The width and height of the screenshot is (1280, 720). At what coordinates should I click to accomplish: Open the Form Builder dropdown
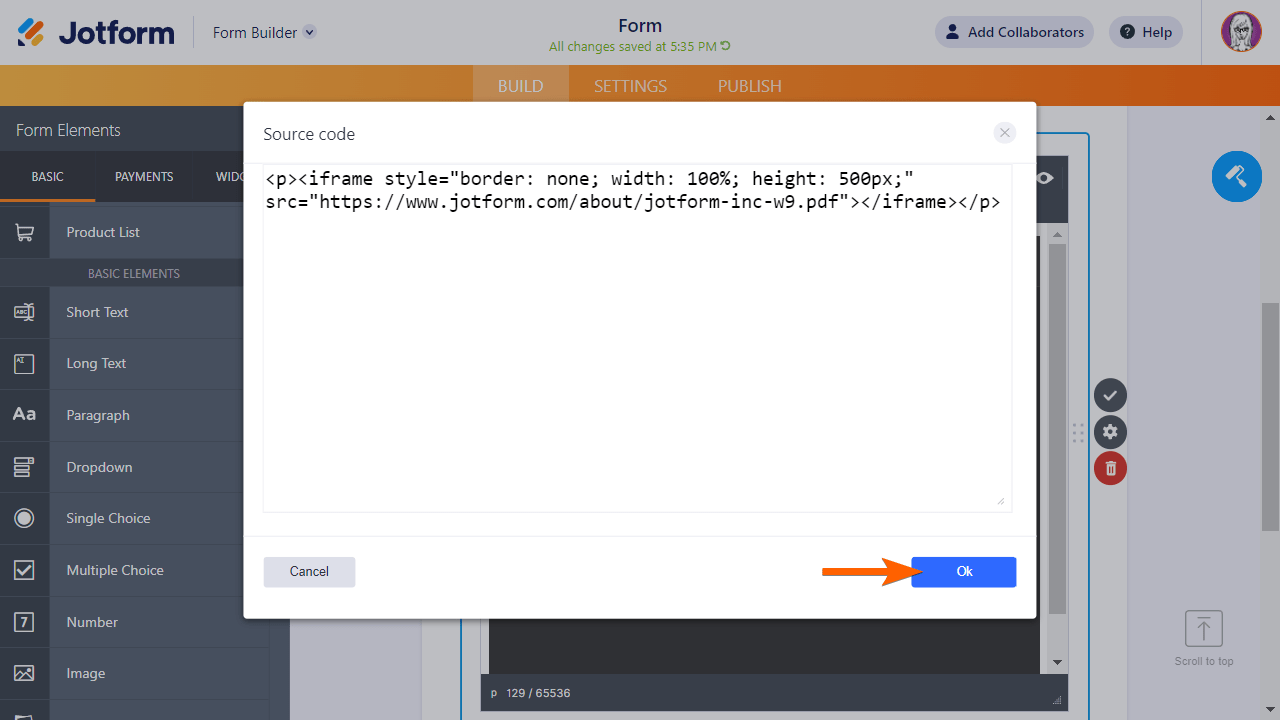[x=264, y=32]
